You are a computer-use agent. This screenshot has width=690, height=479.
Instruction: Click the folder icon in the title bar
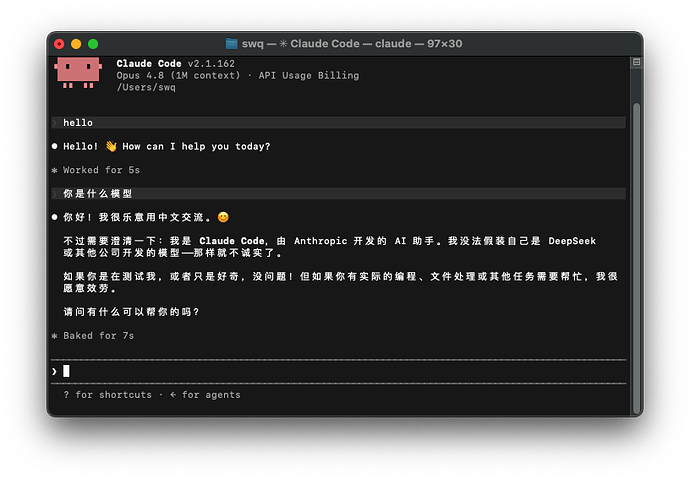(x=231, y=44)
